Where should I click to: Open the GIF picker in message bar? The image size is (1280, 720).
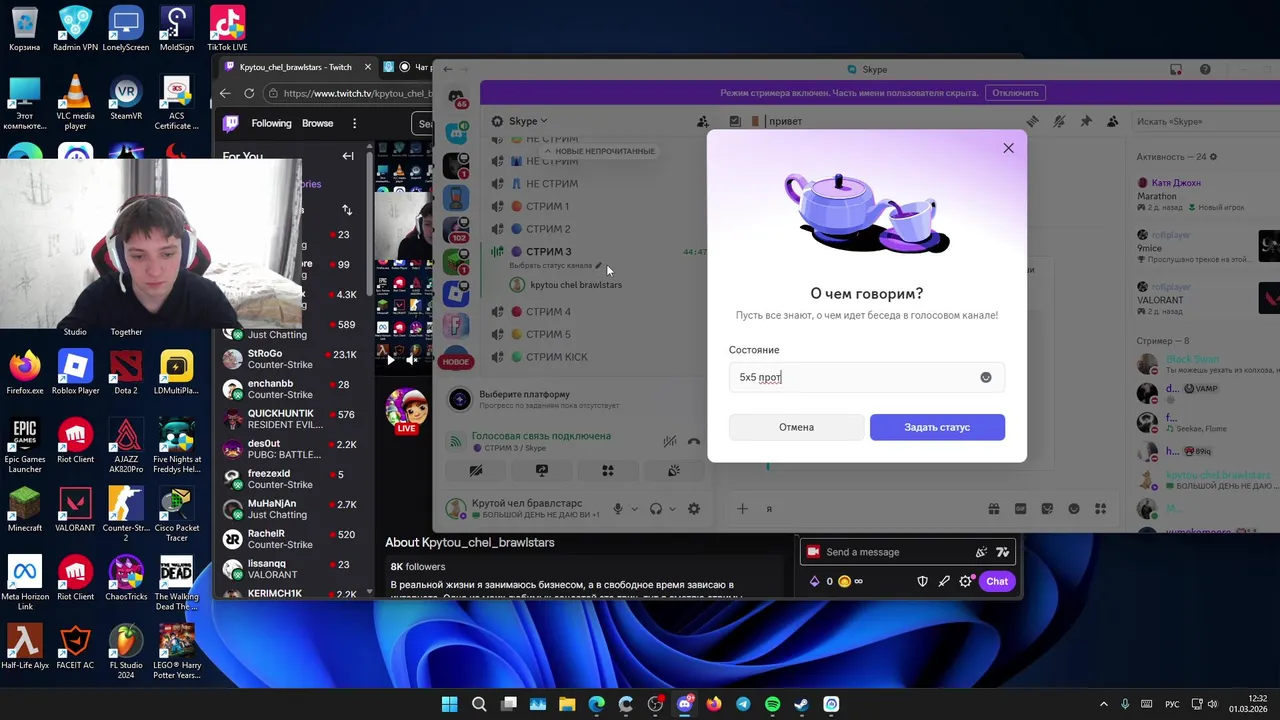tap(1021, 509)
